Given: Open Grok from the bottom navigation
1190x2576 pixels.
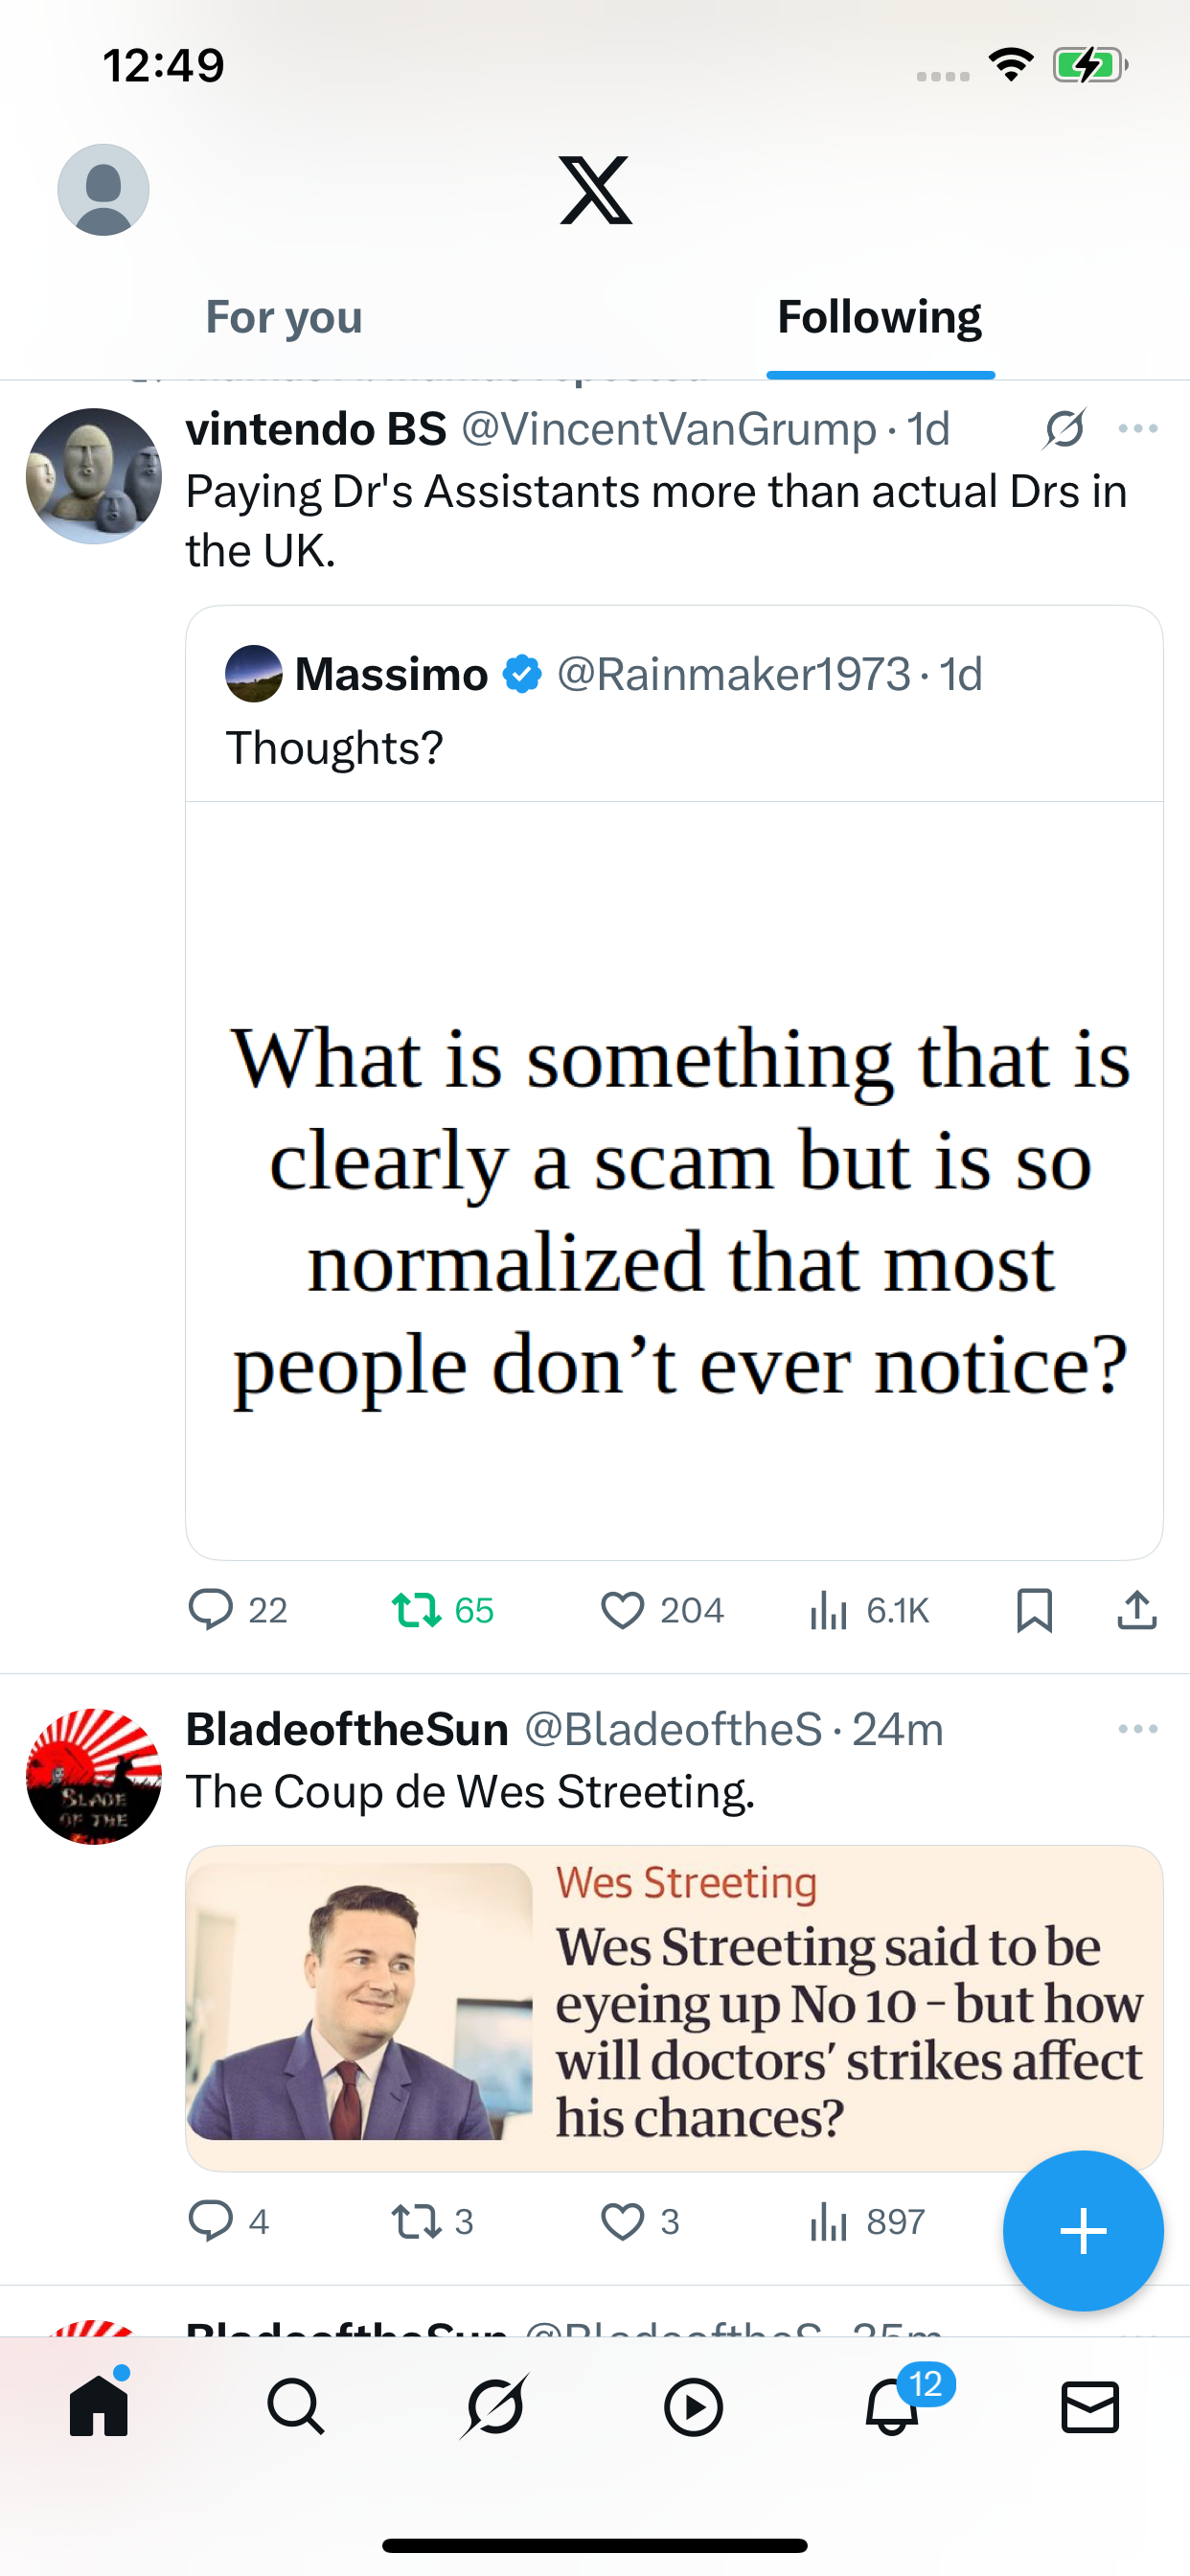Looking at the screenshot, I should 495,2406.
